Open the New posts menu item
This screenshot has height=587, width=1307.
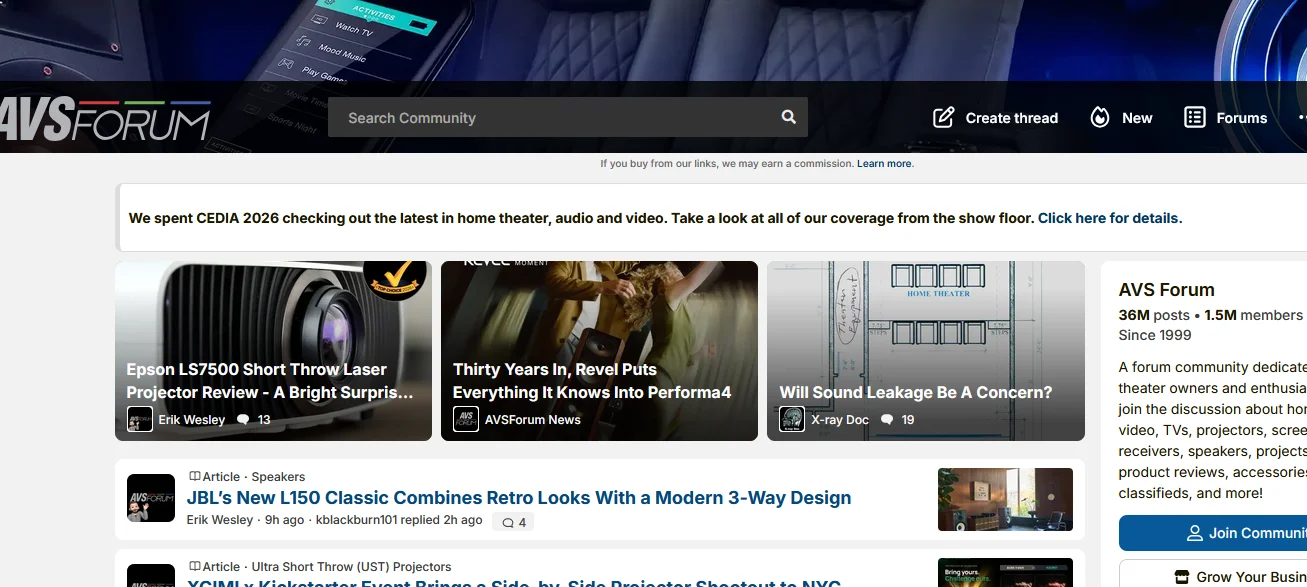pyautogui.click(x=1121, y=118)
